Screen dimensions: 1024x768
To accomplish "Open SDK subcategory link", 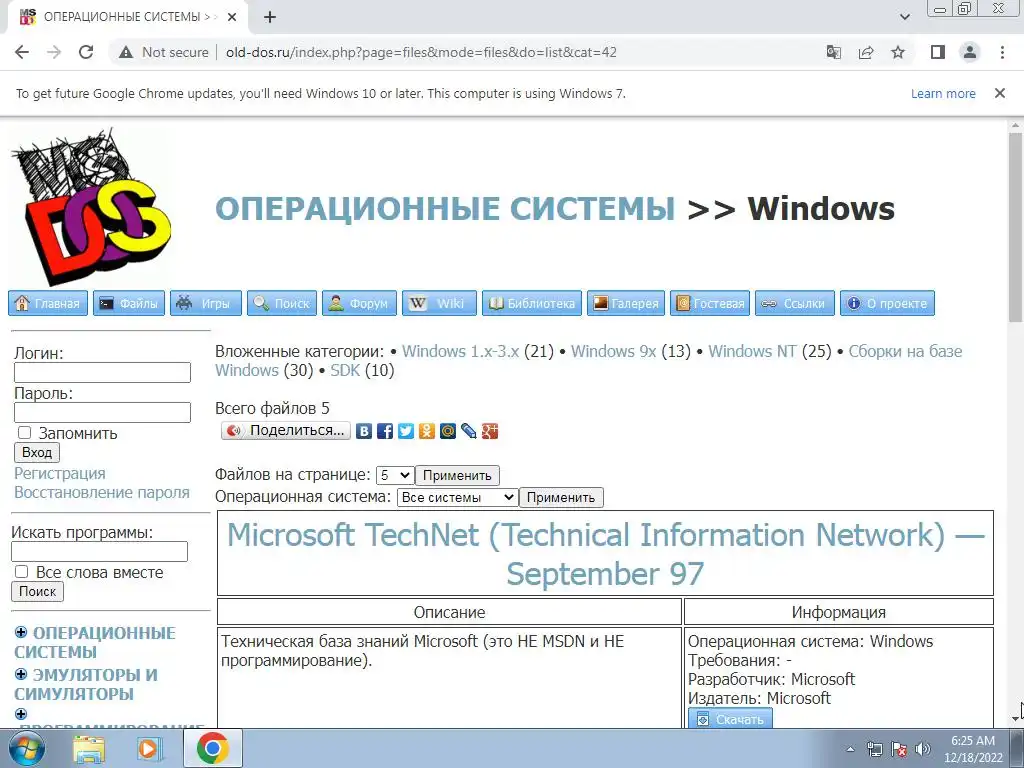I will 345,370.
